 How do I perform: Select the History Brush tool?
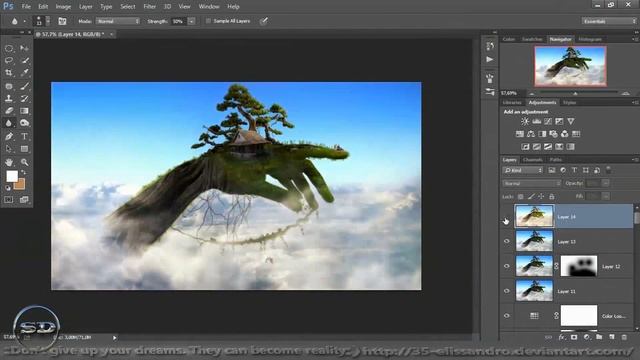pos(24,98)
